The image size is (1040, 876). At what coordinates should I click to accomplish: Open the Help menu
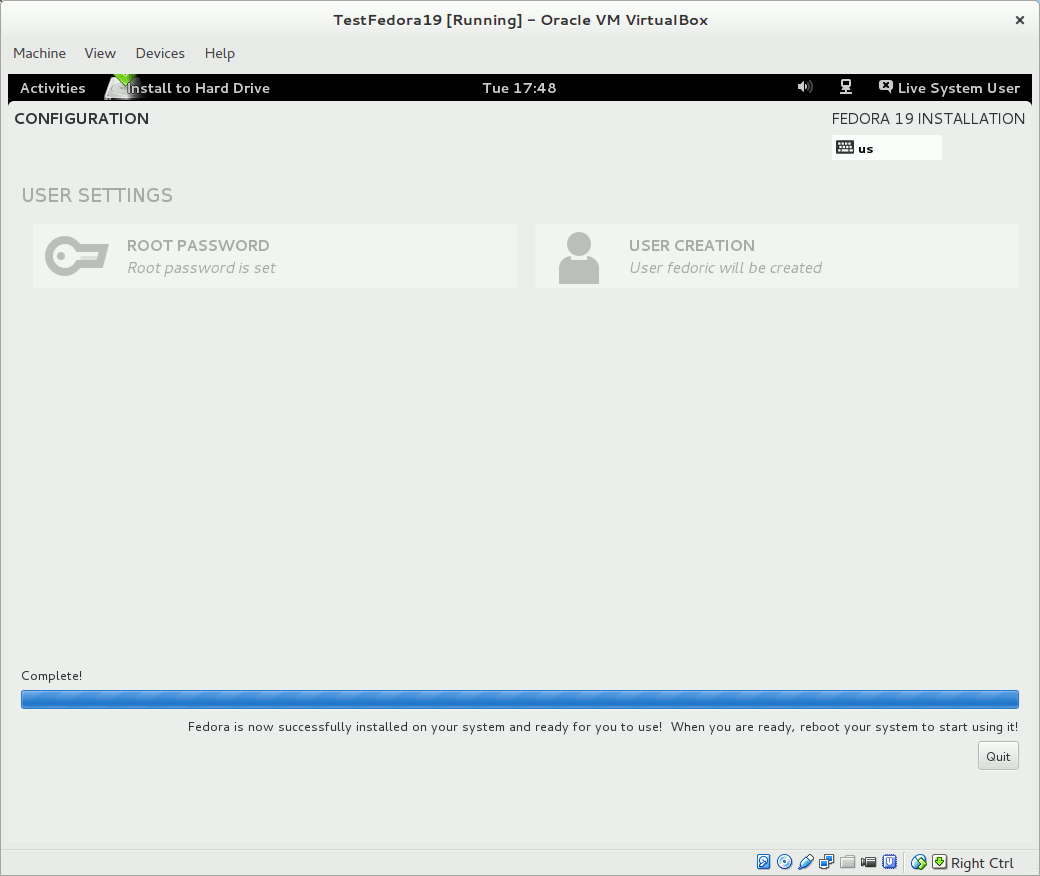219,53
